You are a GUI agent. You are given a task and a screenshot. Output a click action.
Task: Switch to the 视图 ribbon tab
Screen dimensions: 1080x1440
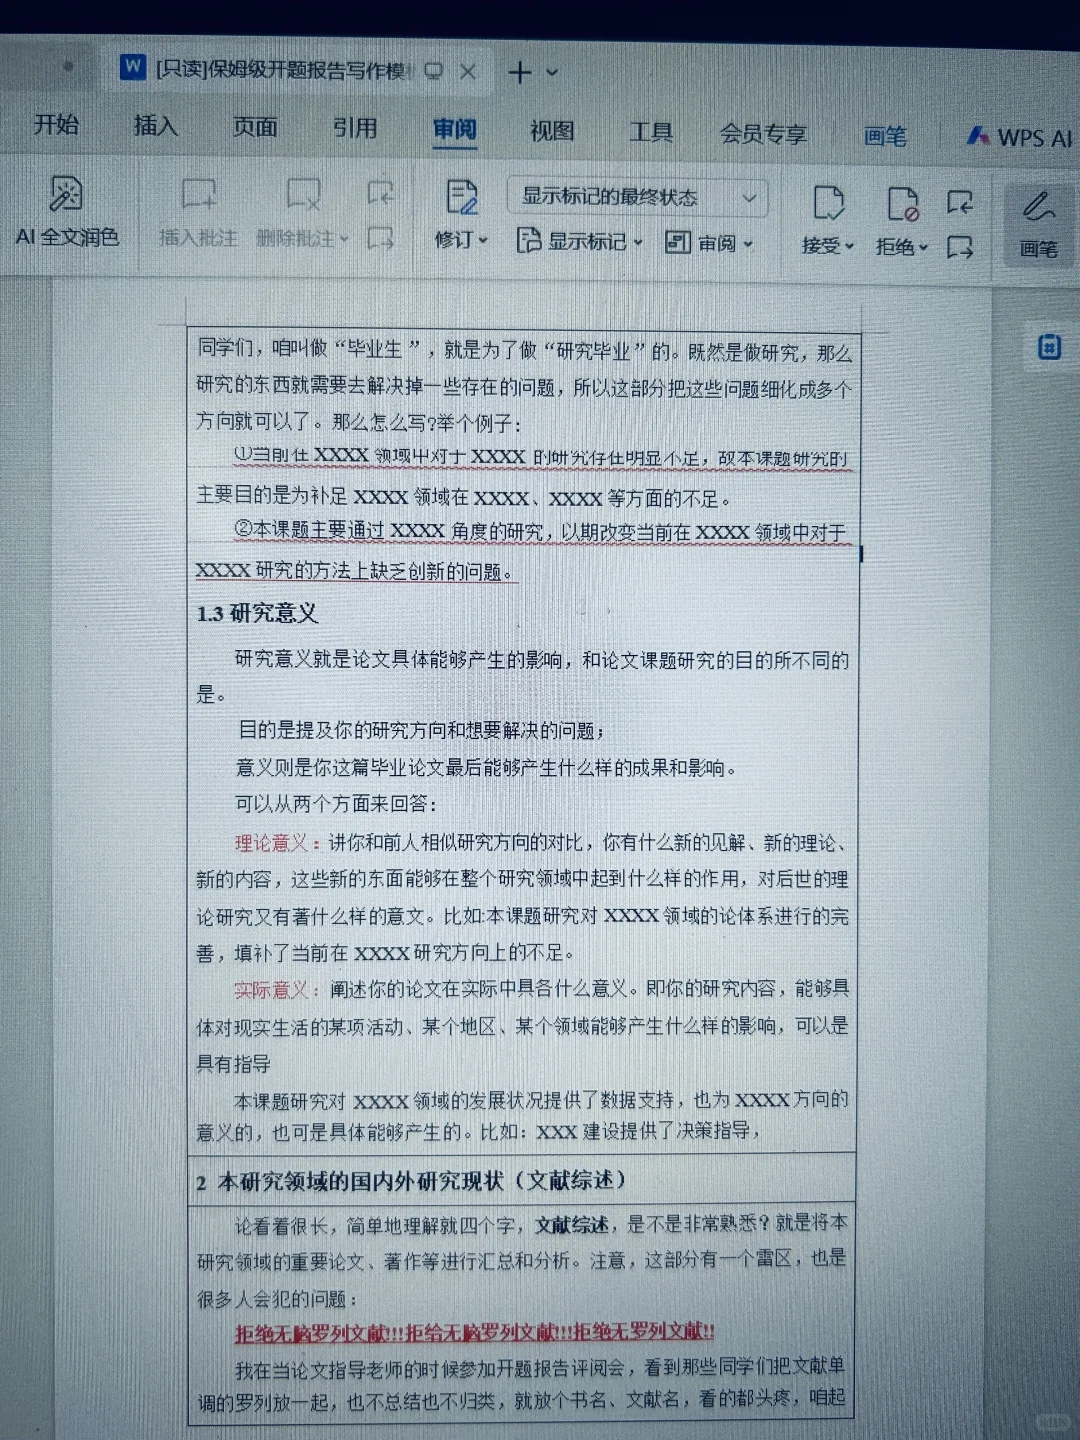click(x=552, y=131)
